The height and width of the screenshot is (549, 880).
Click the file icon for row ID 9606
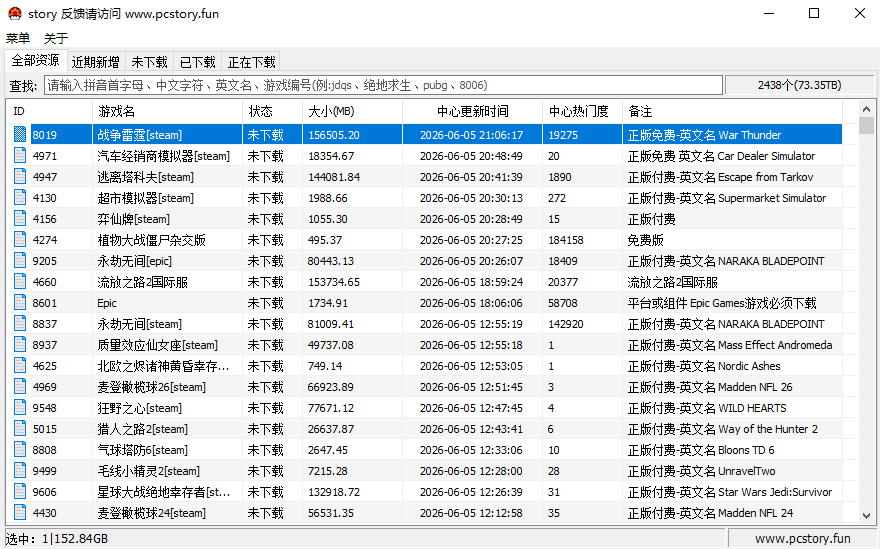[20, 492]
